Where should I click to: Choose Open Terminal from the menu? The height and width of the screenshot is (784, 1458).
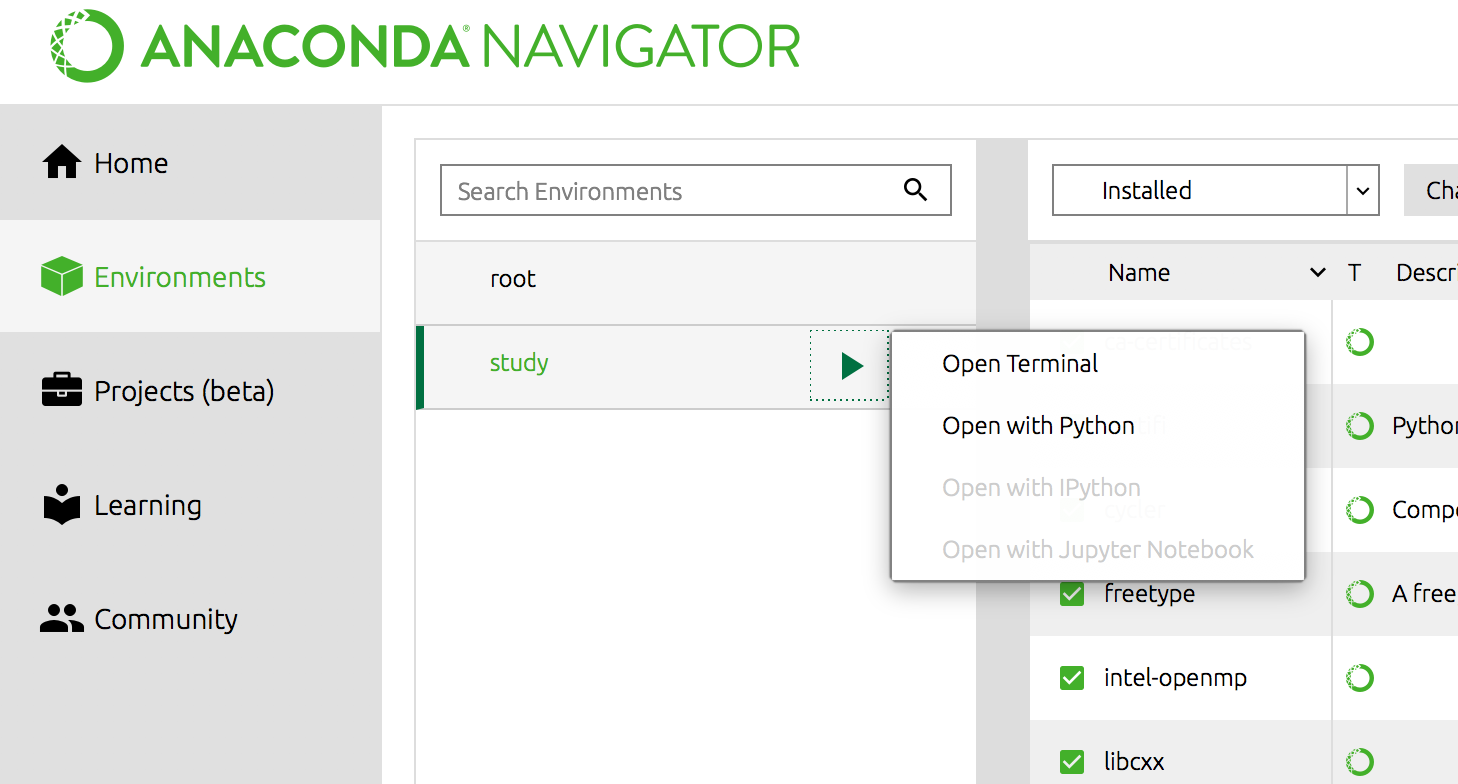[x=1020, y=364]
